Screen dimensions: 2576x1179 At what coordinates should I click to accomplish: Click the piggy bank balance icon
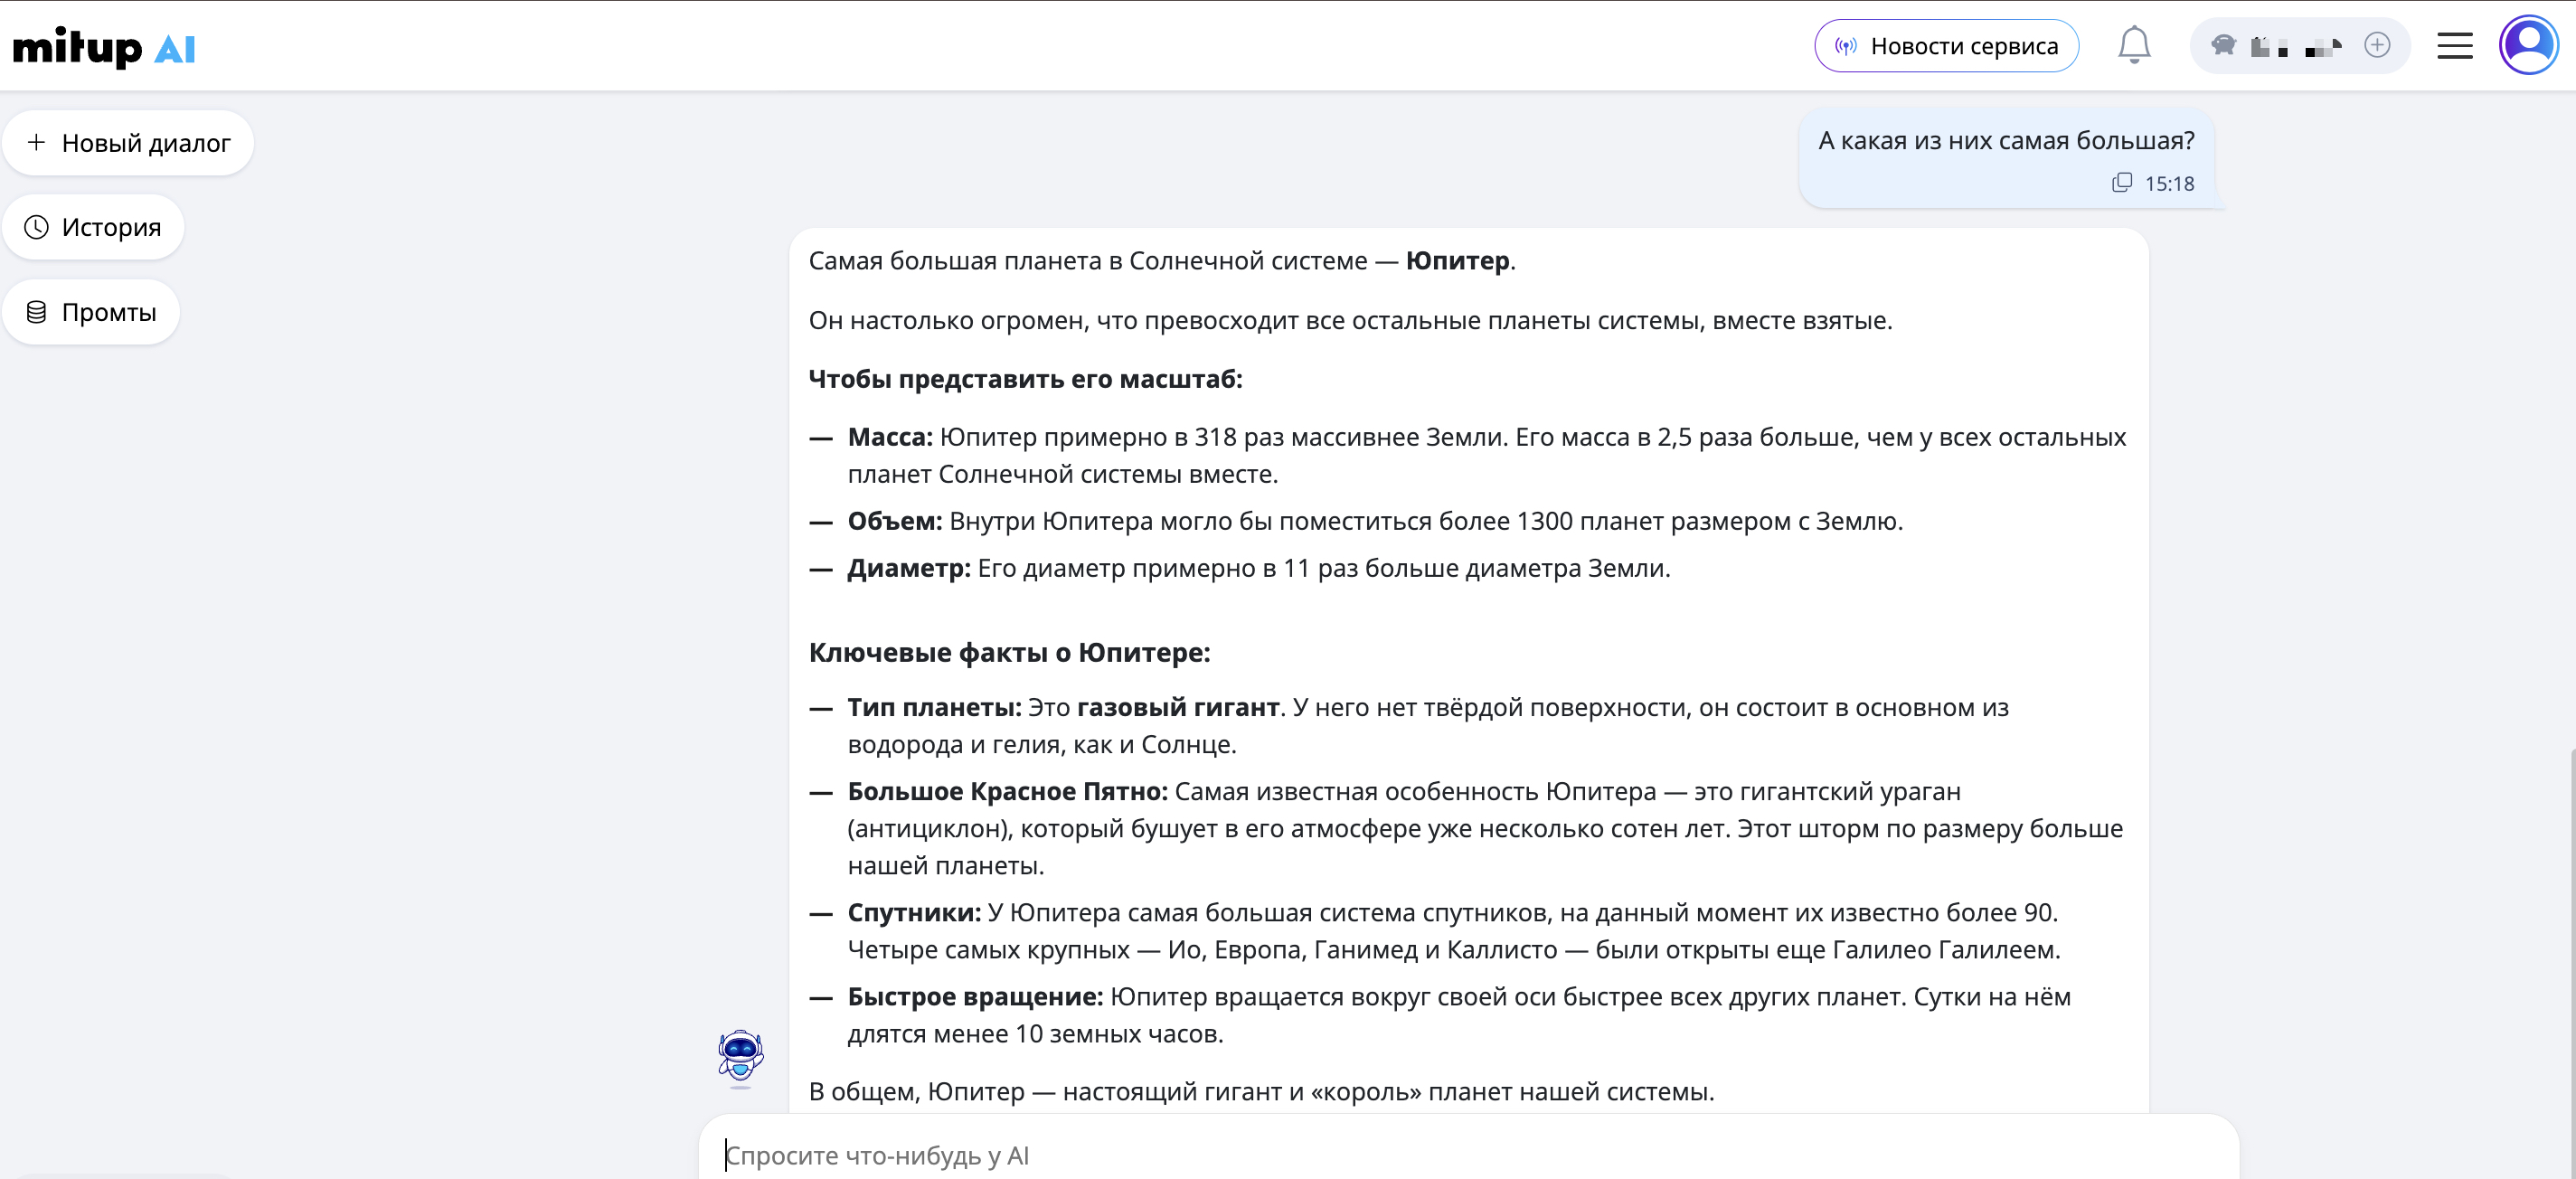click(x=2223, y=45)
